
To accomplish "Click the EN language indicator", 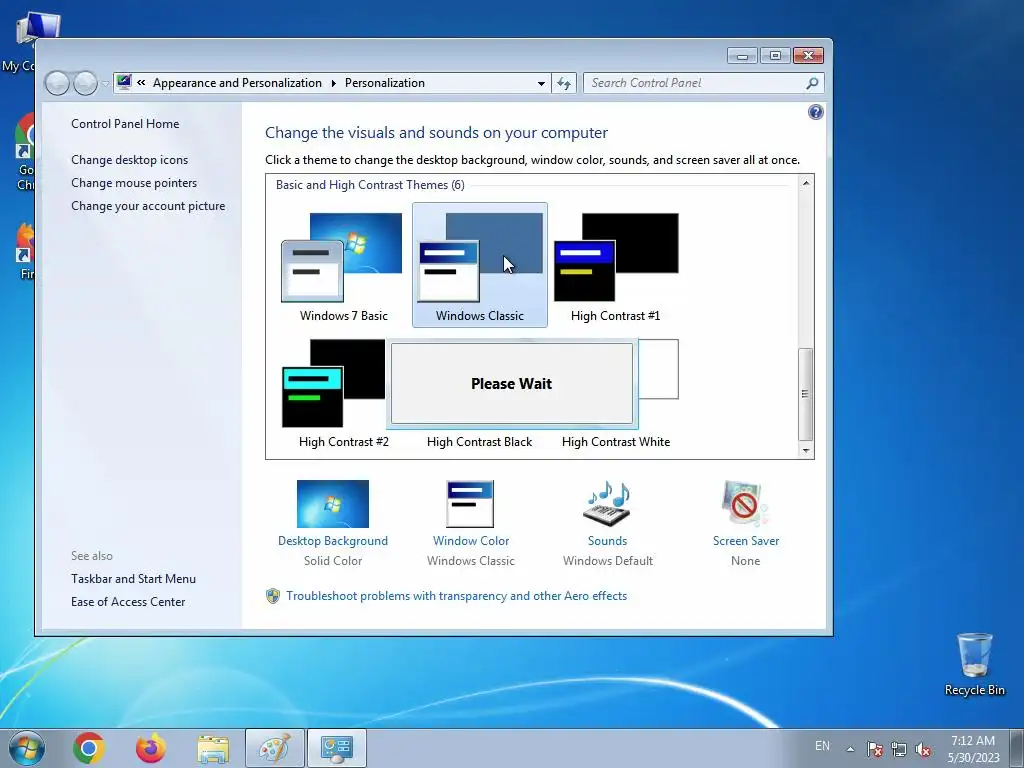I will [822, 746].
